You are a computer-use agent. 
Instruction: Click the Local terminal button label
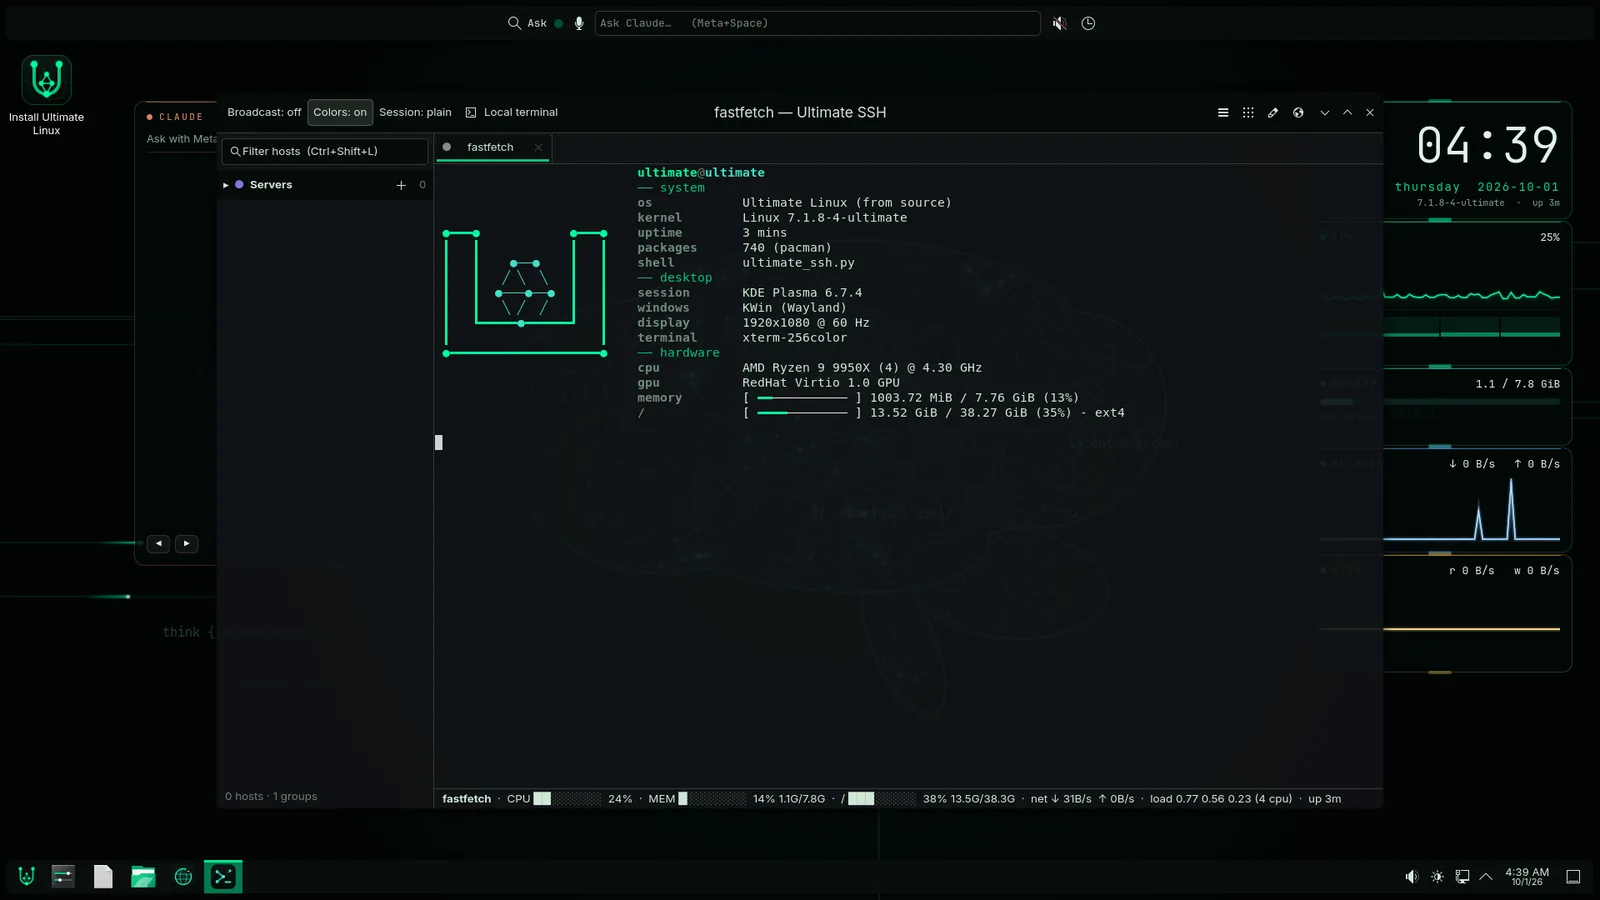pos(521,113)
